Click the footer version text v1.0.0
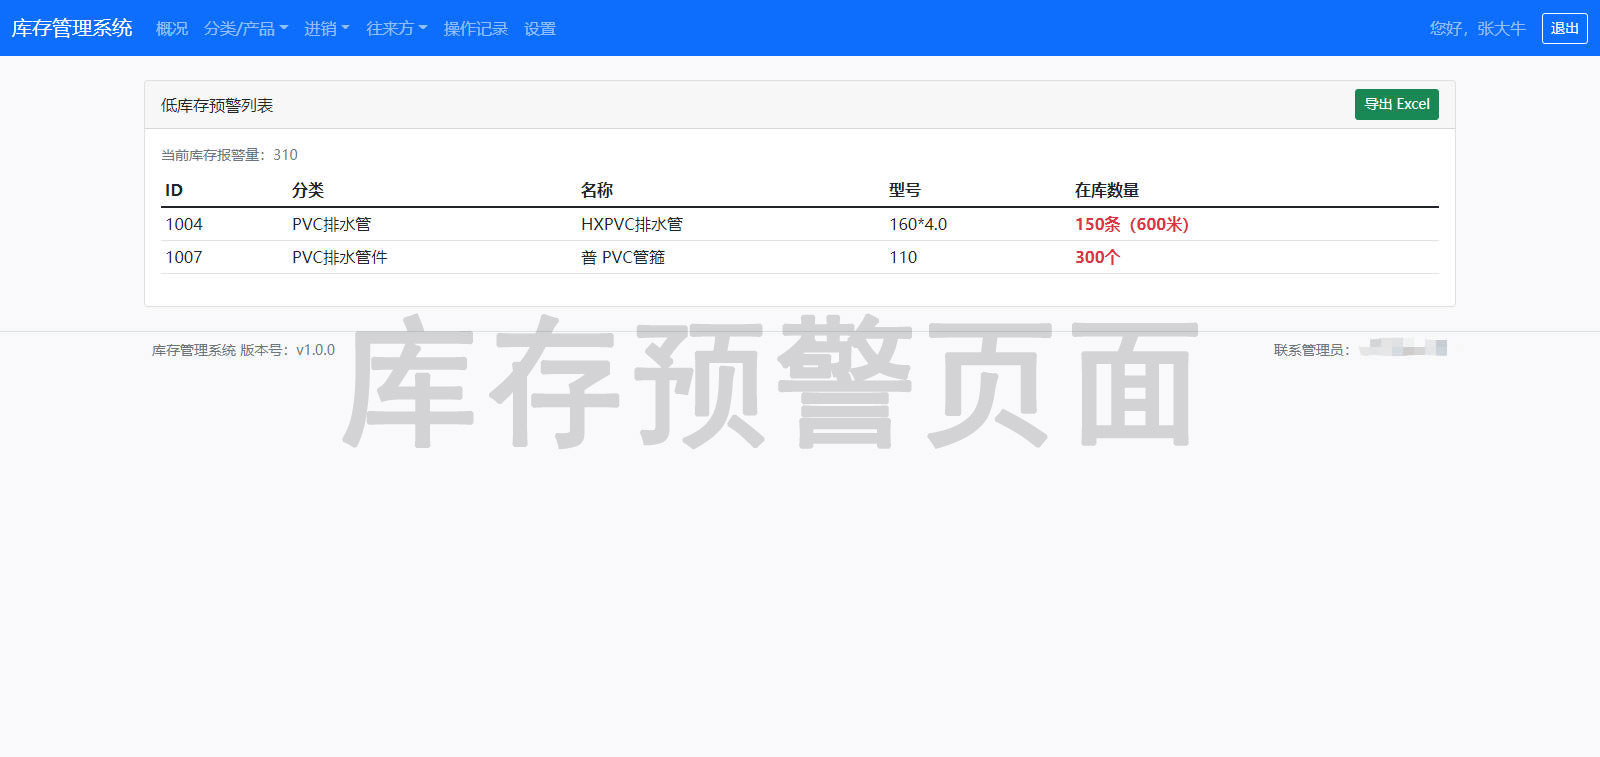The image size is (1600, 757). (x=316, y=350)
